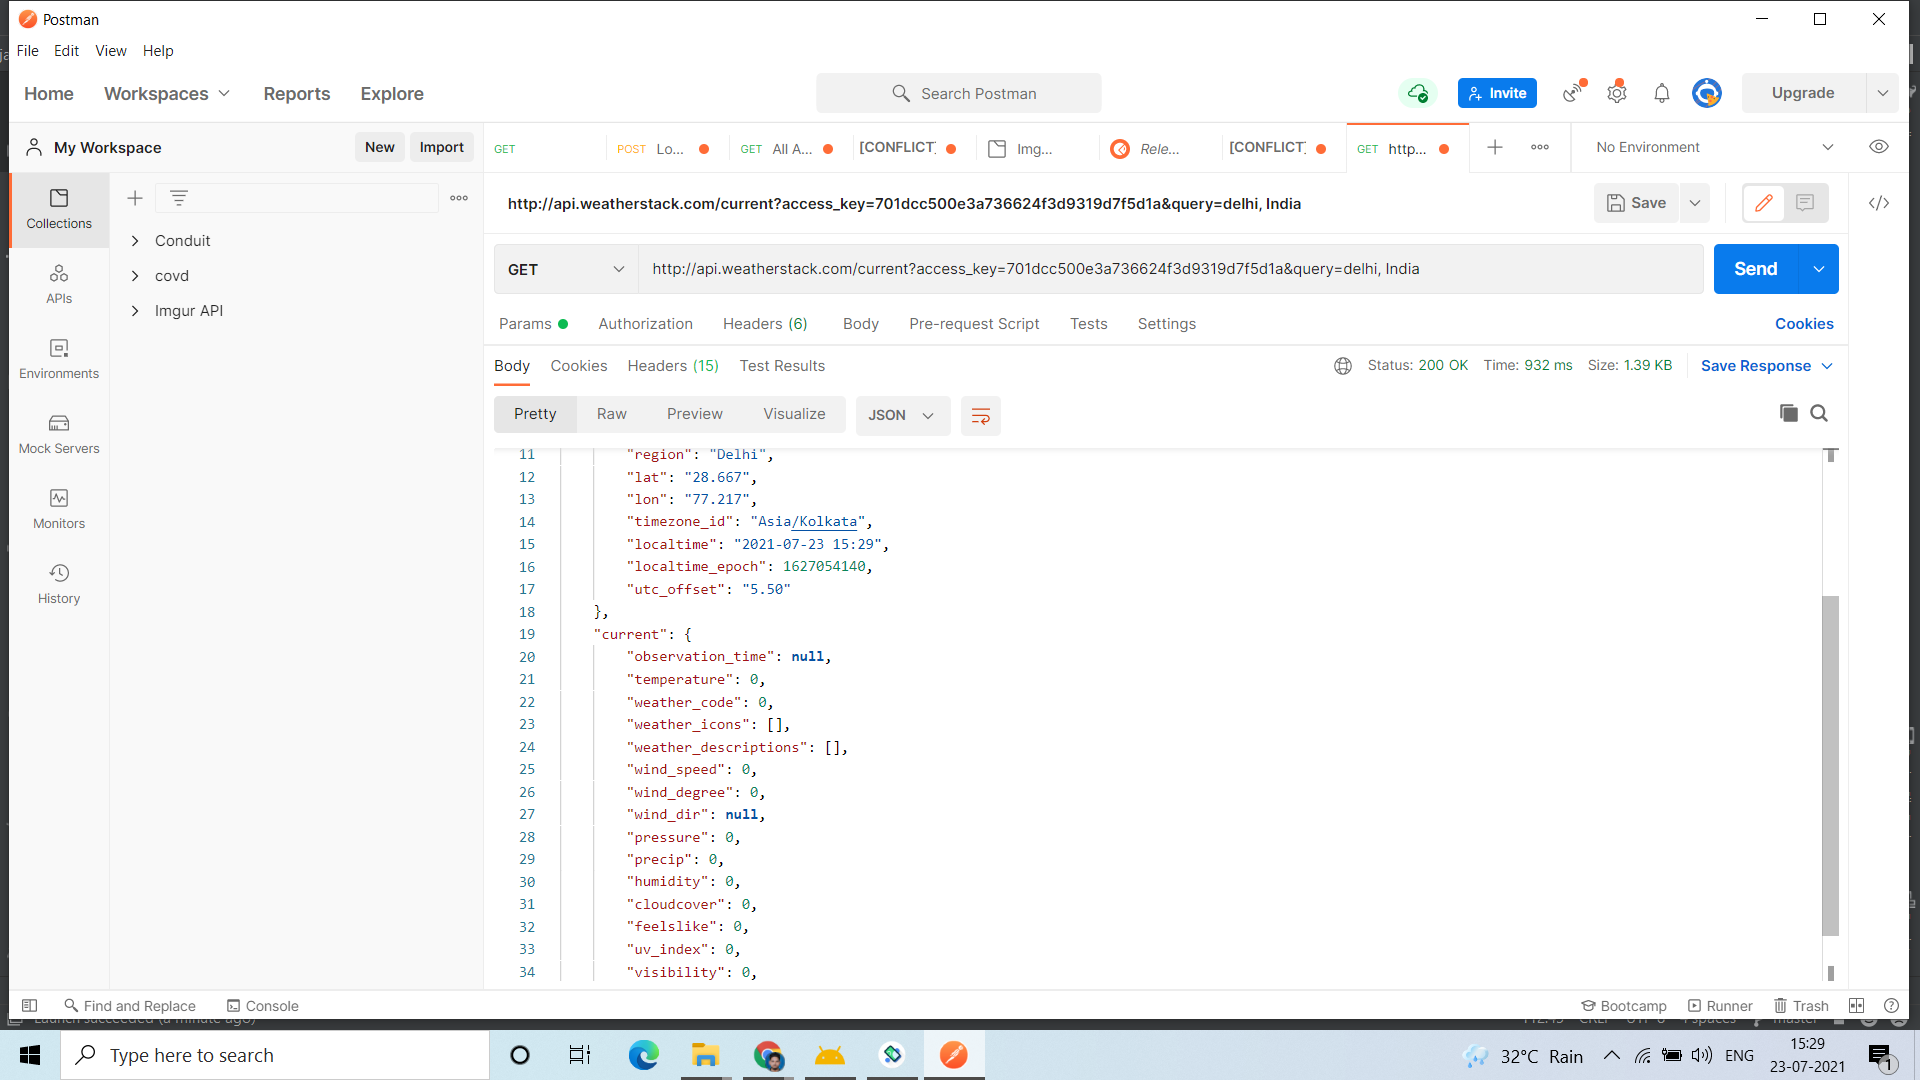Click the Send button
This screenshot has width=1920, height=1080.
[x=1755, y=269]
